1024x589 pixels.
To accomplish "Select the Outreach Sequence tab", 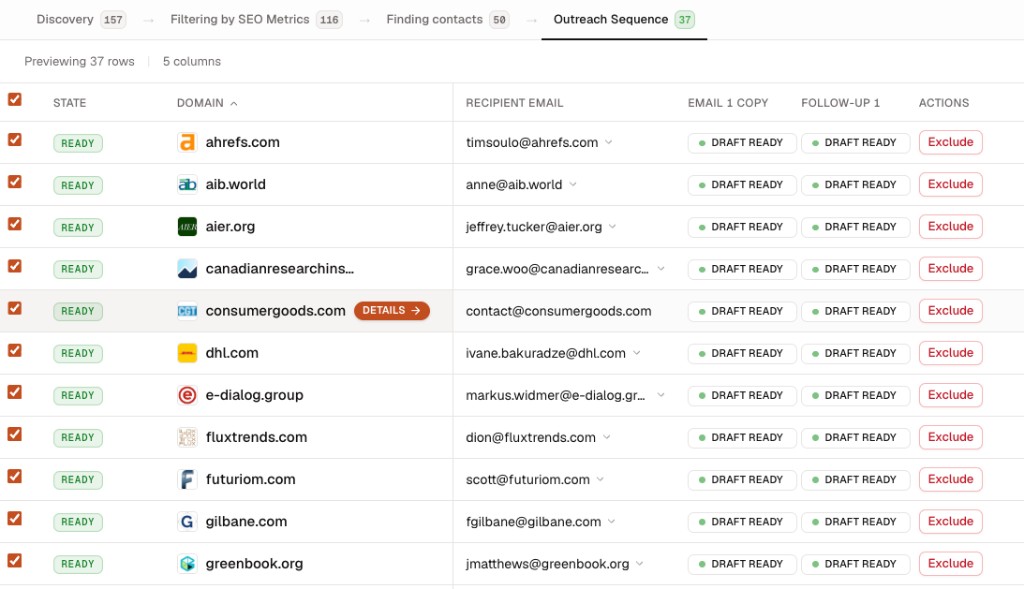I will [624, 20].
